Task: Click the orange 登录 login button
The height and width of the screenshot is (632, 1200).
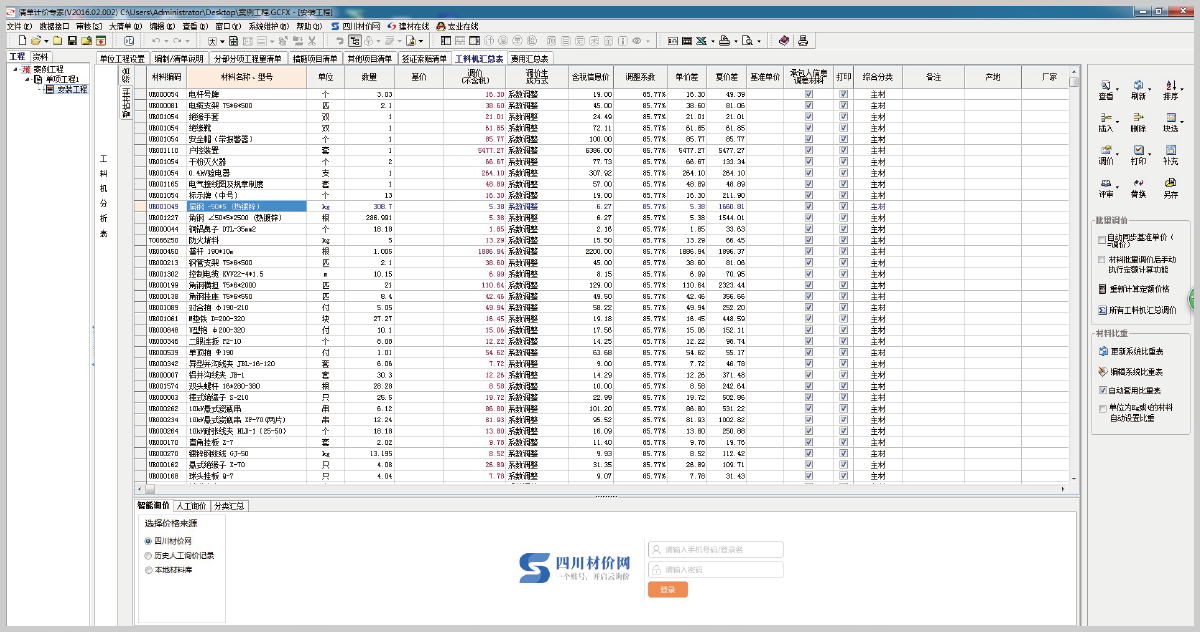Action: (667, 590)
